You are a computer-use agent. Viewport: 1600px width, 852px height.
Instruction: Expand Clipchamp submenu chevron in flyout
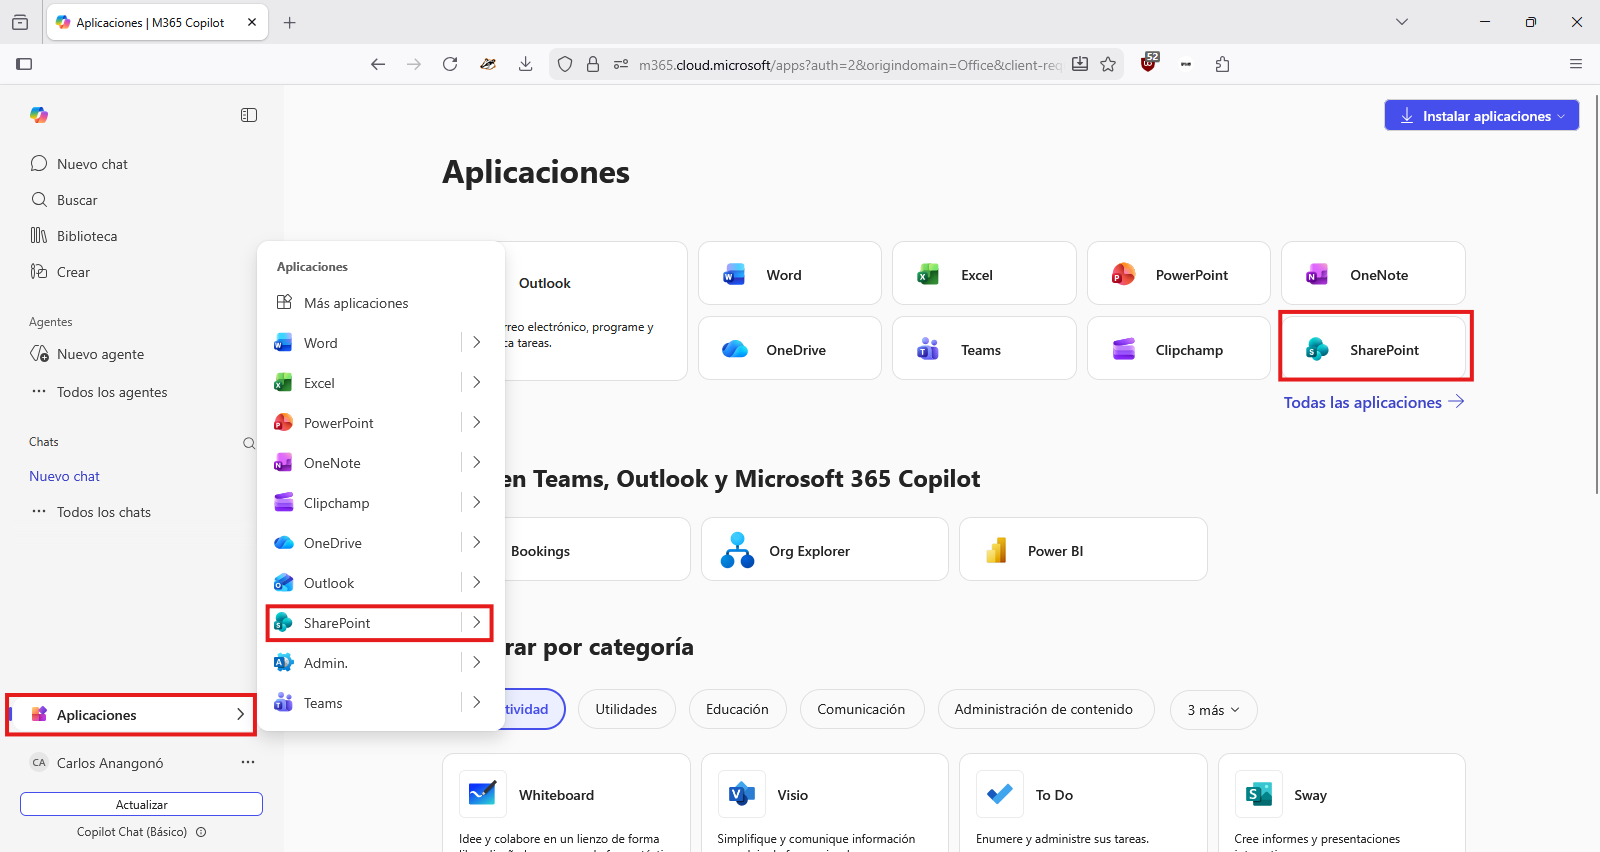pyautogui.click(x=477, y=502)
